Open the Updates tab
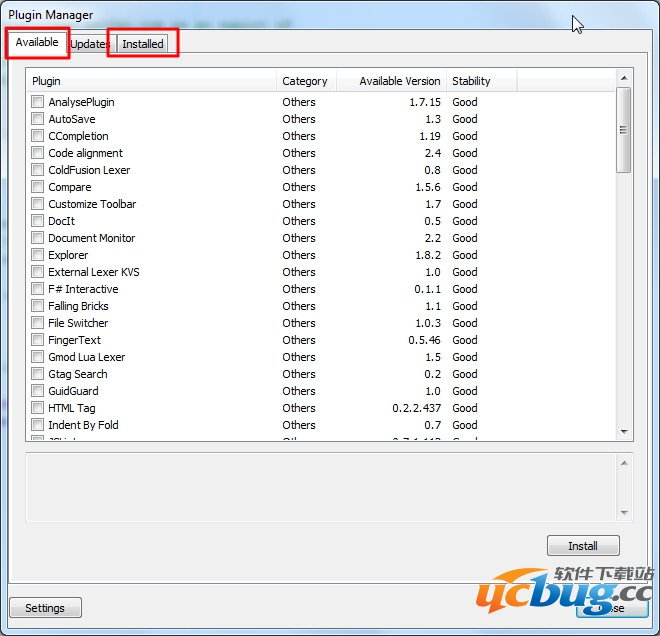Screen dimensions: 660x636 [x=89, y=44]
